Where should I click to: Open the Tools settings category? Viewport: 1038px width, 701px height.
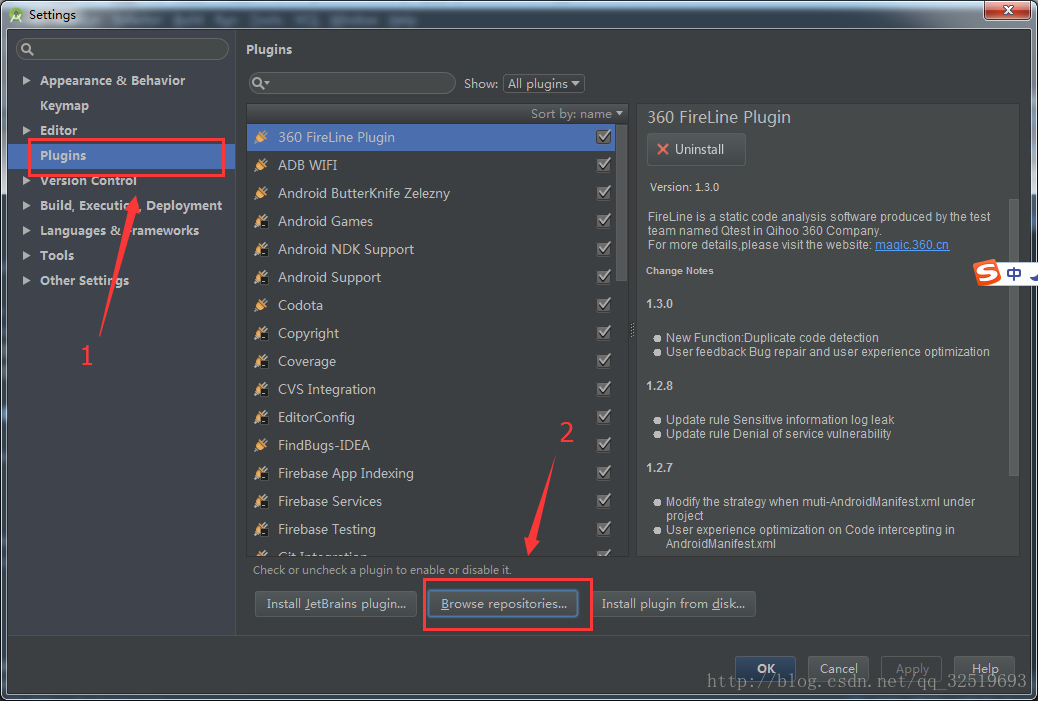(57, 256)
